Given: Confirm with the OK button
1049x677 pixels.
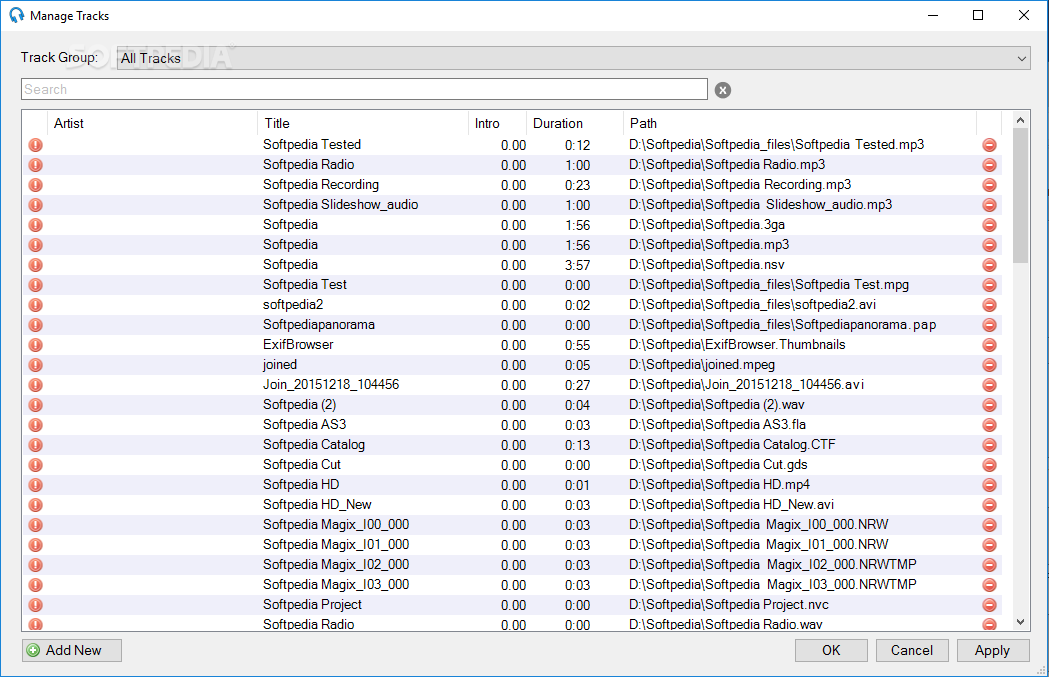Looking at the screenshot, I should tap(831, 650).
